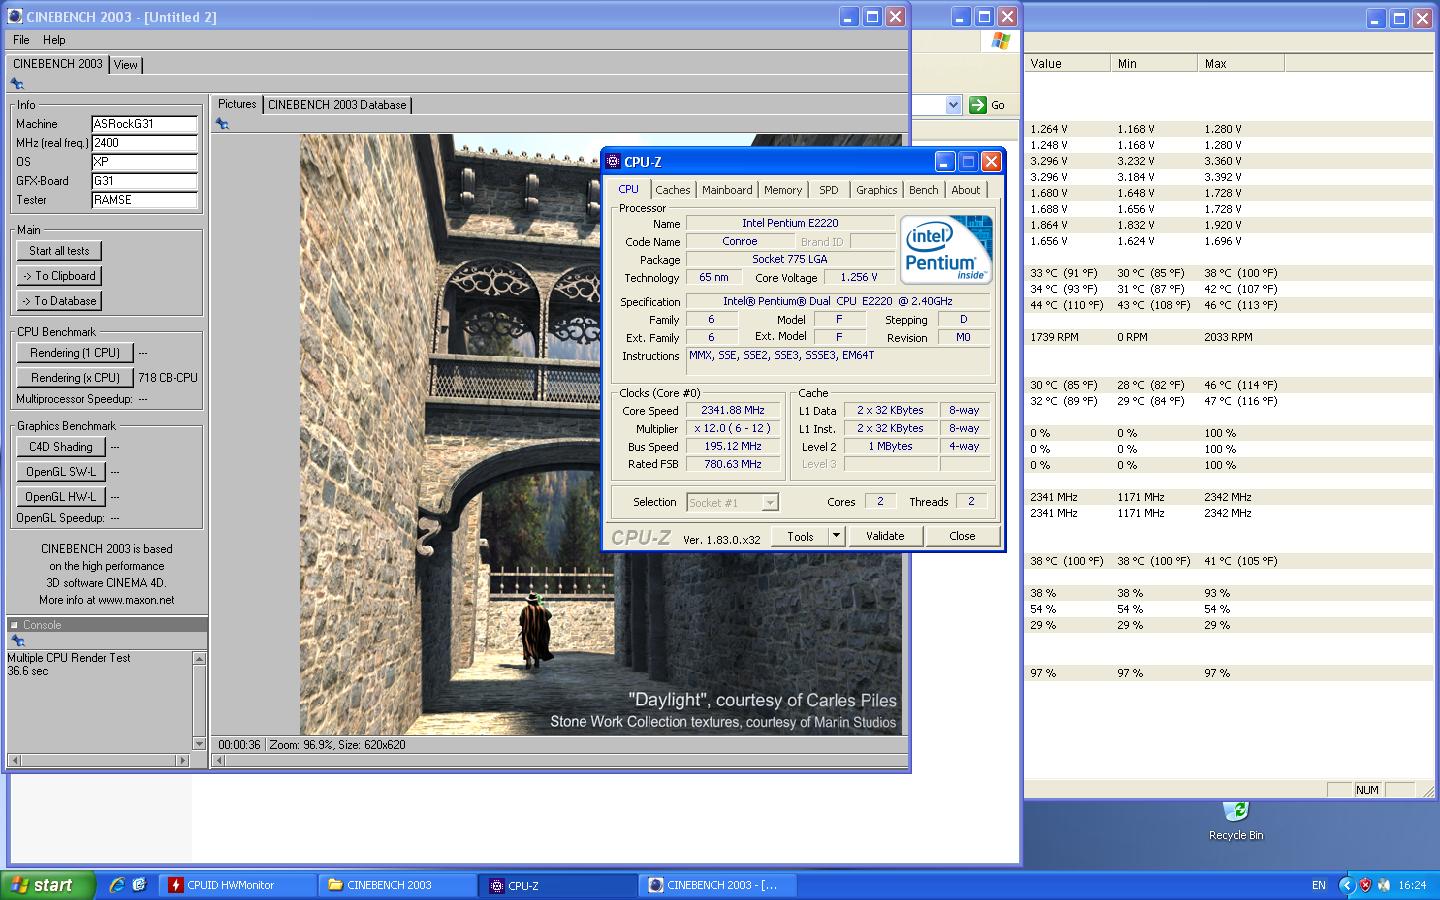Image resolution: width=1440 pixels, height=900 pixels.
Task: Click the To Database button
Action: click(59, 301)
